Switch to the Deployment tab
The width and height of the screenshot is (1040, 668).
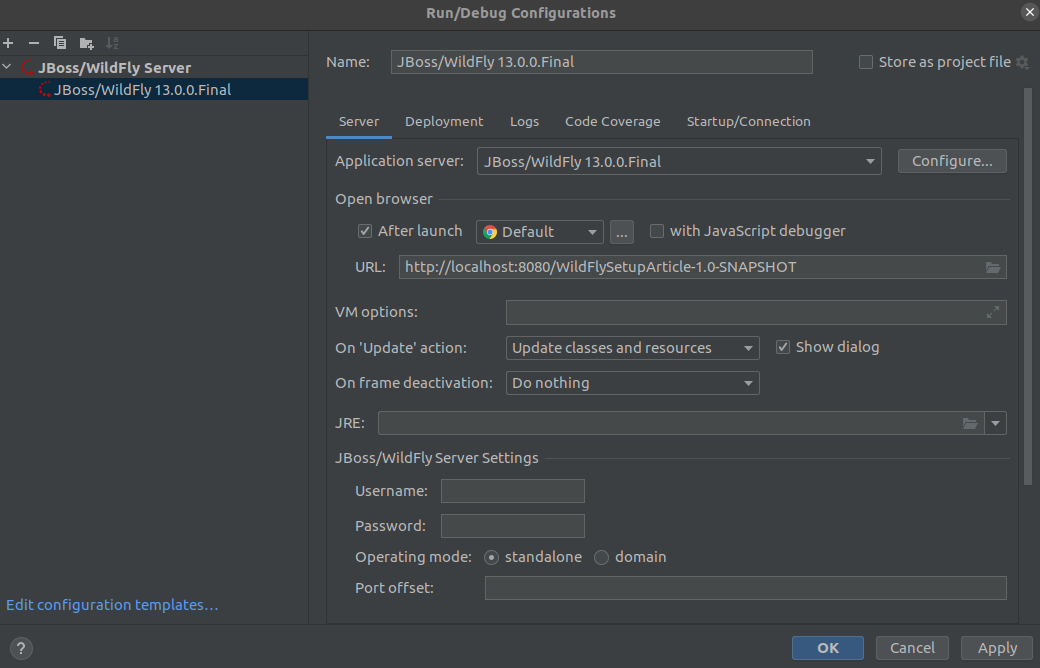click(x=444, y=121)
